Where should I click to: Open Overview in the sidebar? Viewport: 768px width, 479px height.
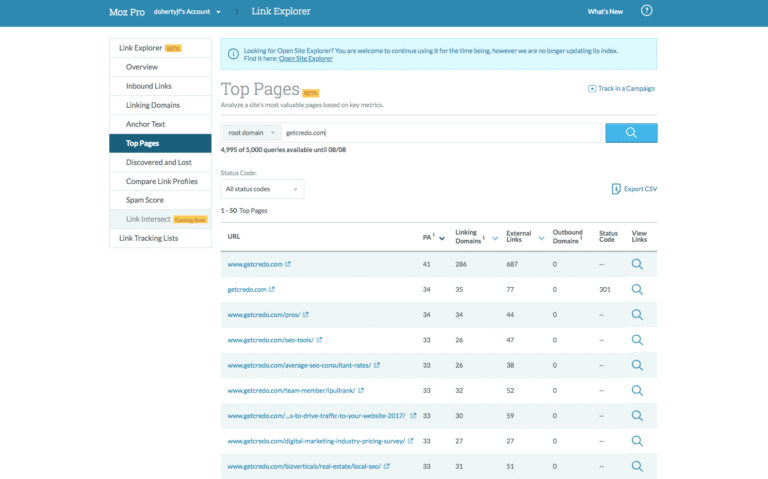[x=160, y=67]
